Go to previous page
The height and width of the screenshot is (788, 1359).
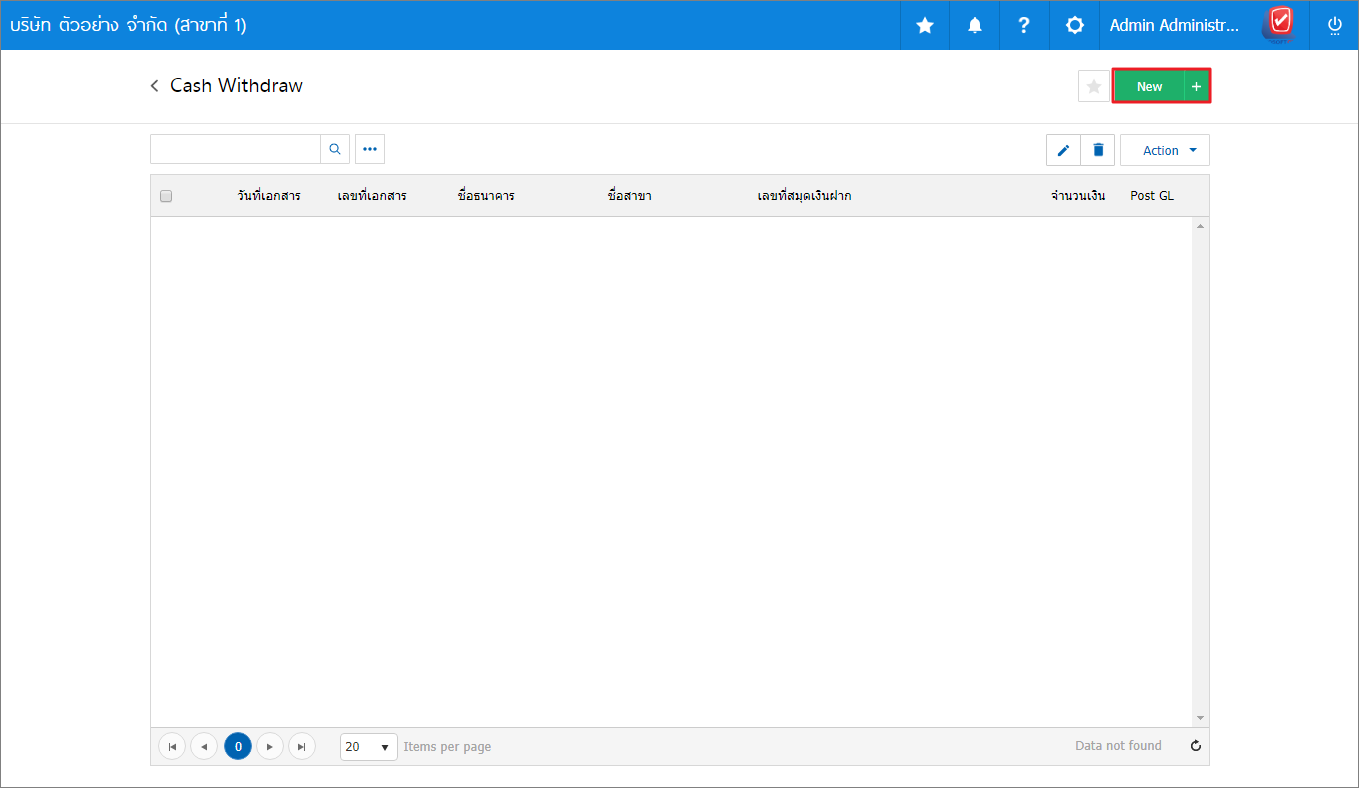[x=204, y=747]
